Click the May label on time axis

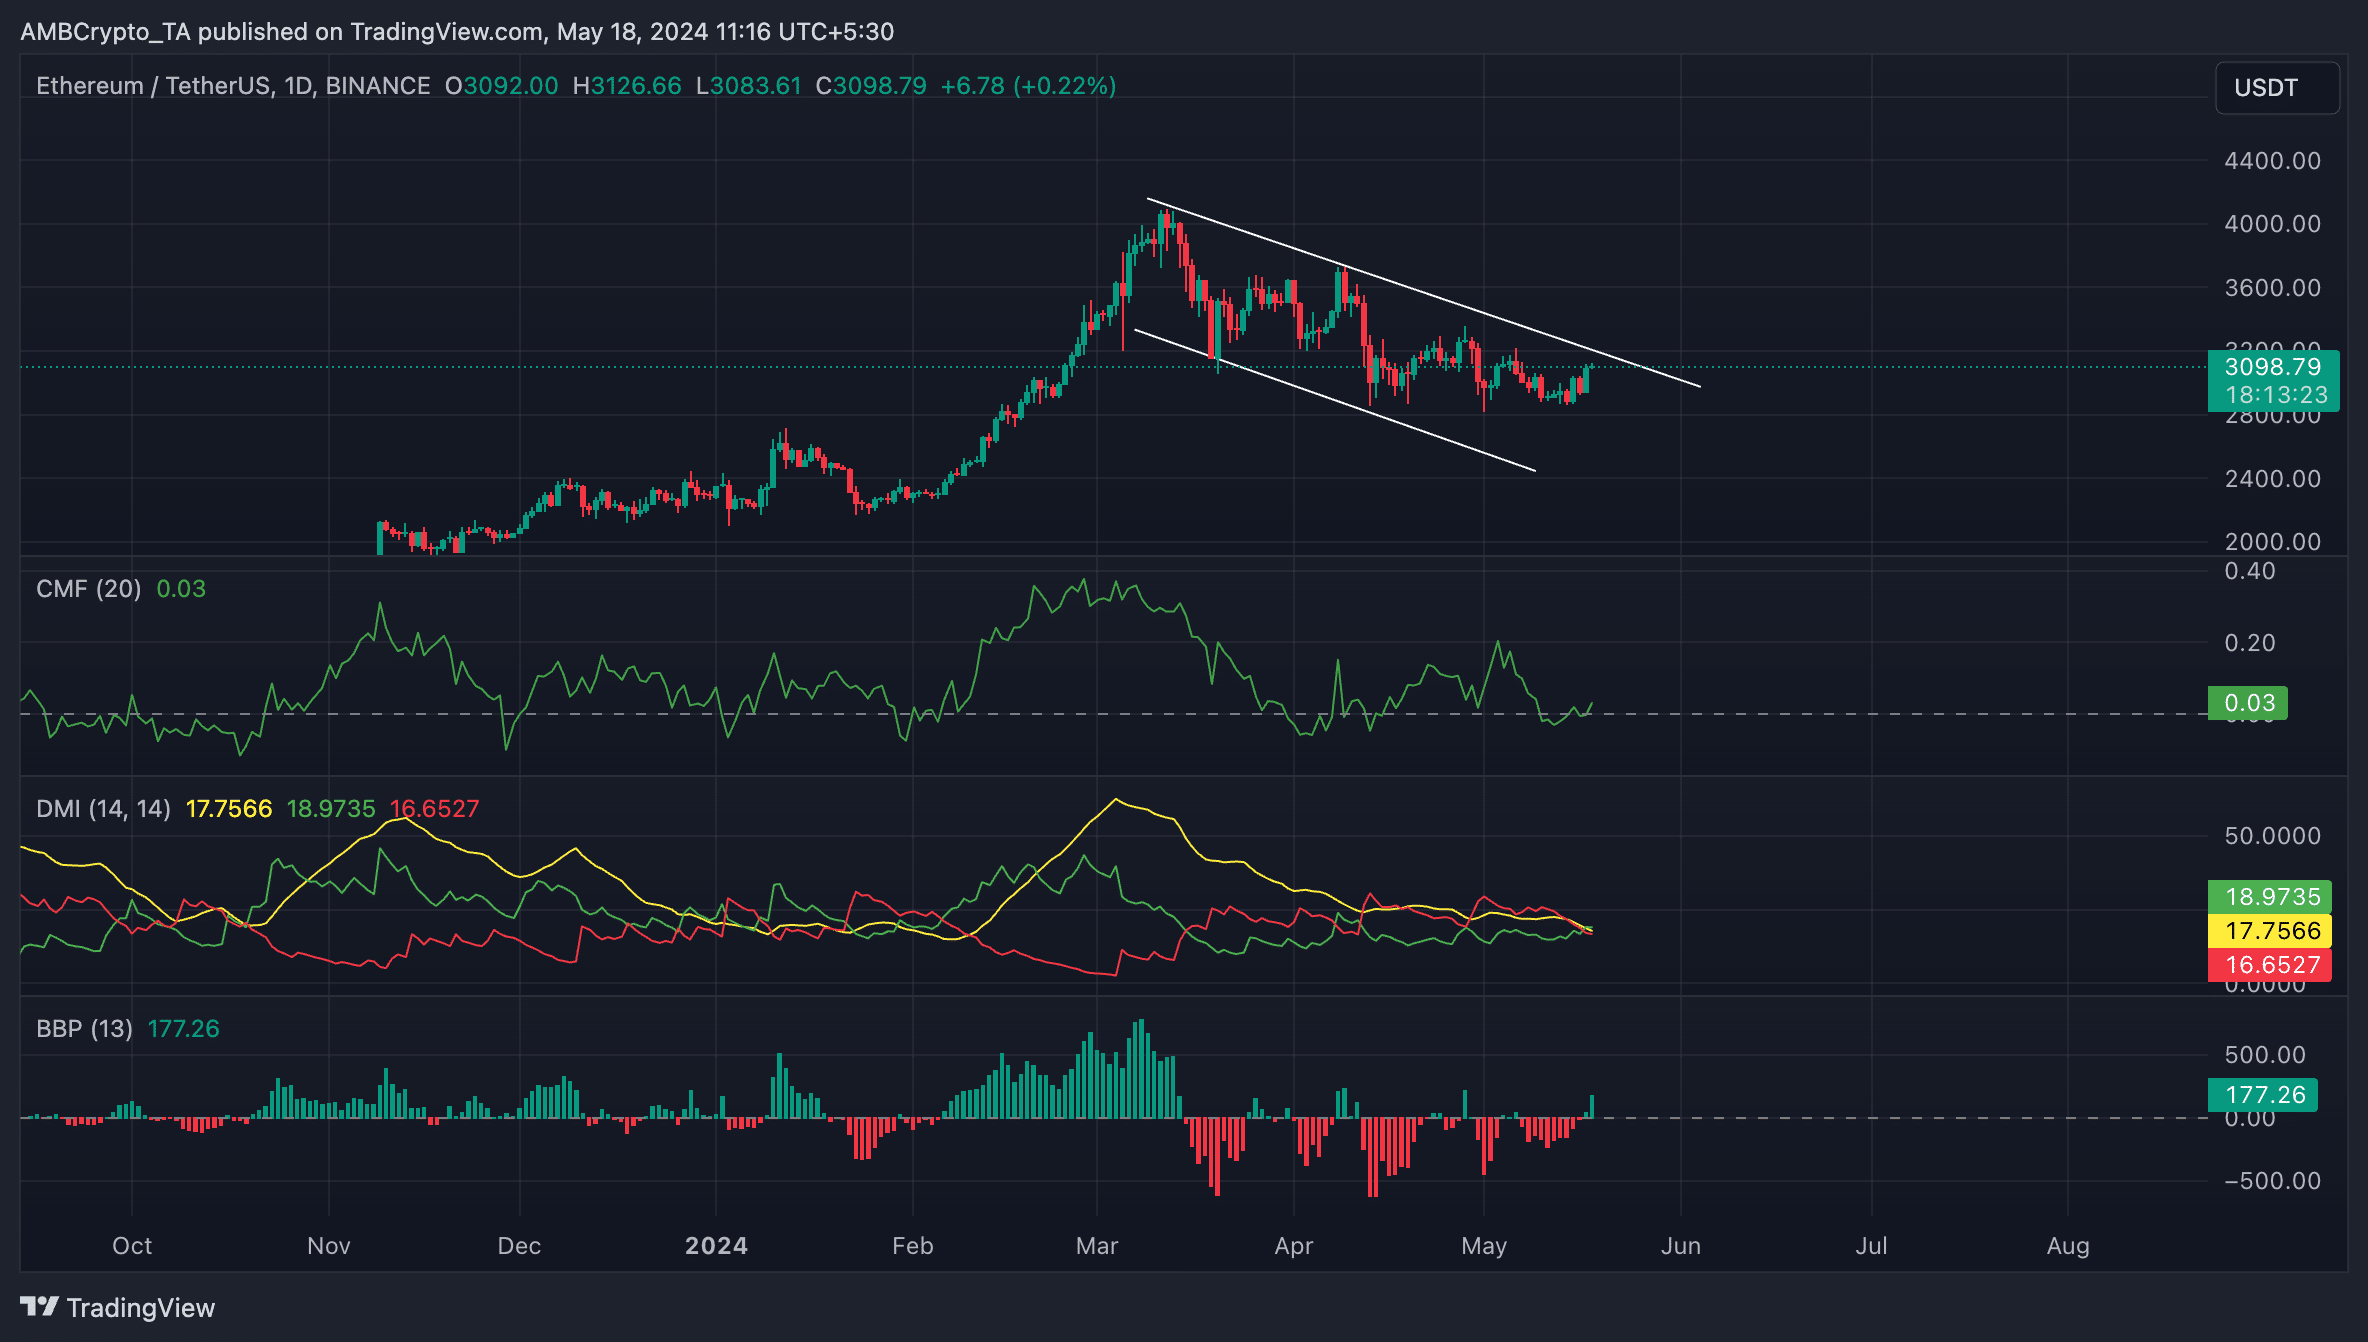pos(1484,1246)
